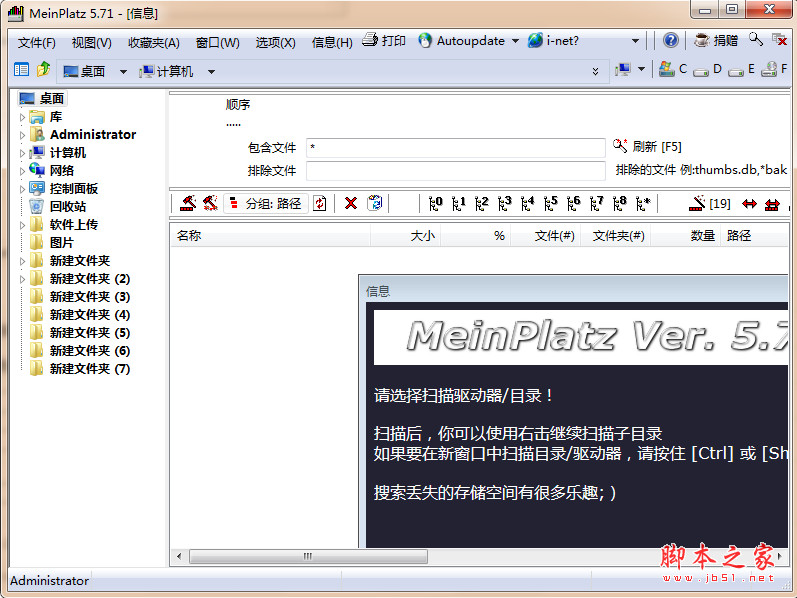Click the magnifier search icon in top toolbar
797x598 pixels.
click(x=755, y=40)
